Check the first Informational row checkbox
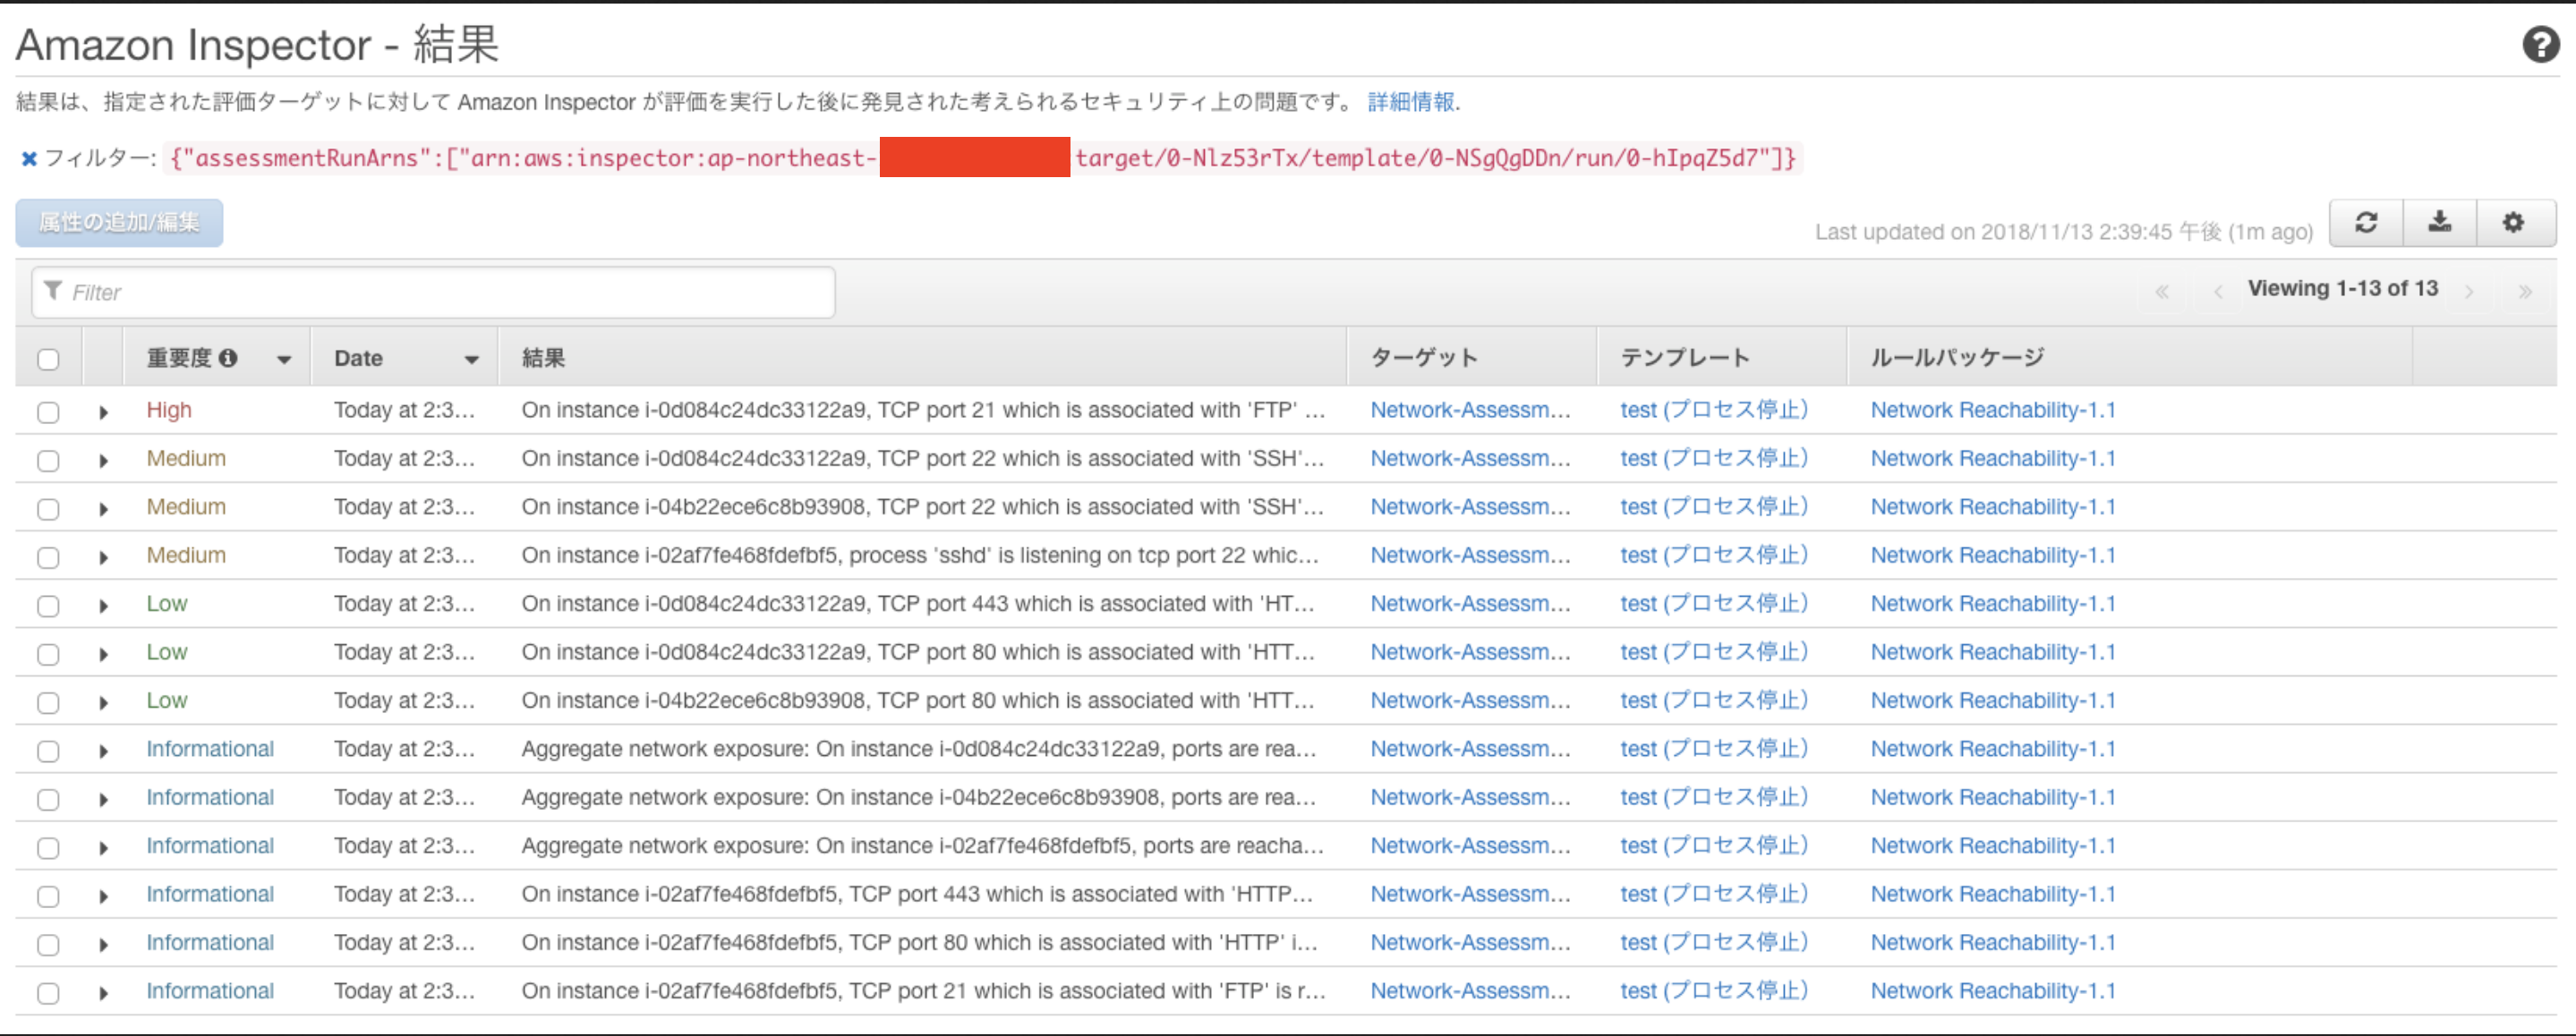Image resolution: width=2576 pixels, height=1036 pixels. 48,751
